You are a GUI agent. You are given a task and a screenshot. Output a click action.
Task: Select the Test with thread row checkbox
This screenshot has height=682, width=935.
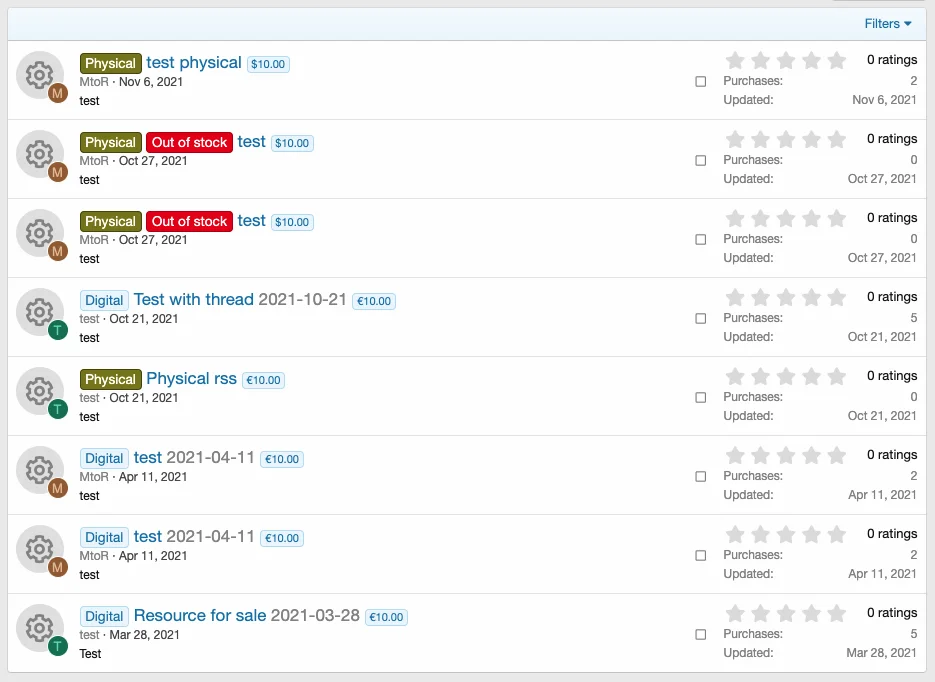(701, 319)
